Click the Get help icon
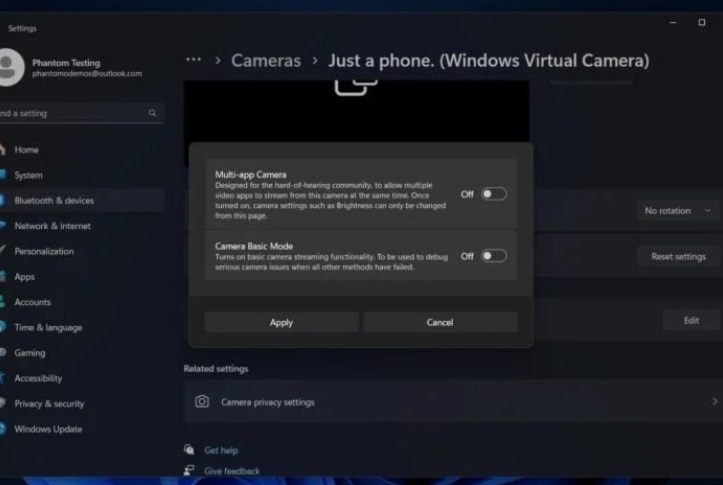 click(189, 450)
